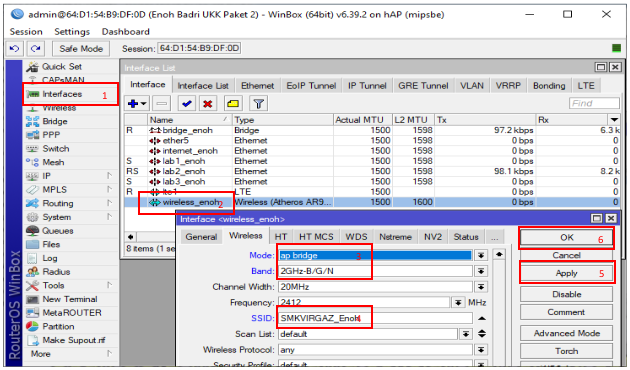Click the filter funnel icon
This screenshot has width=630, height=370.
pos(259,104)
